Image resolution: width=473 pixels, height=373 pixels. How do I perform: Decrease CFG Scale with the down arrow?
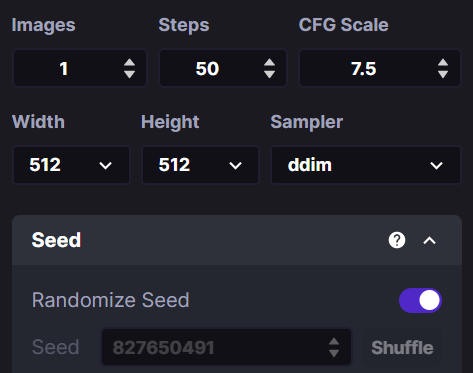(x=443, y=74)
